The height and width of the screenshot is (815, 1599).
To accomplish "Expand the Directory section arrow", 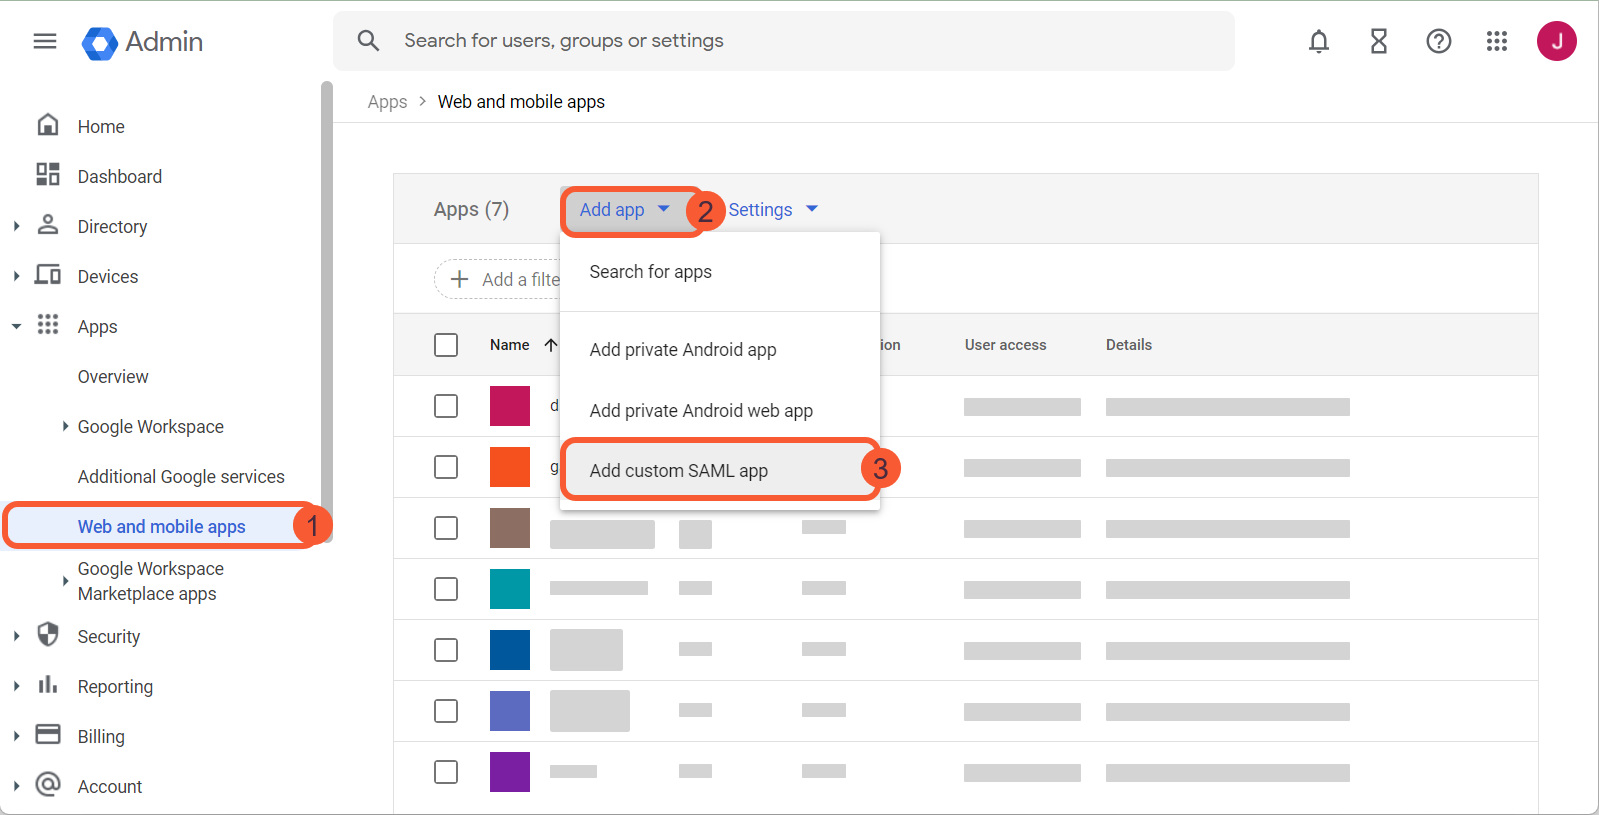I will point(16,227).
